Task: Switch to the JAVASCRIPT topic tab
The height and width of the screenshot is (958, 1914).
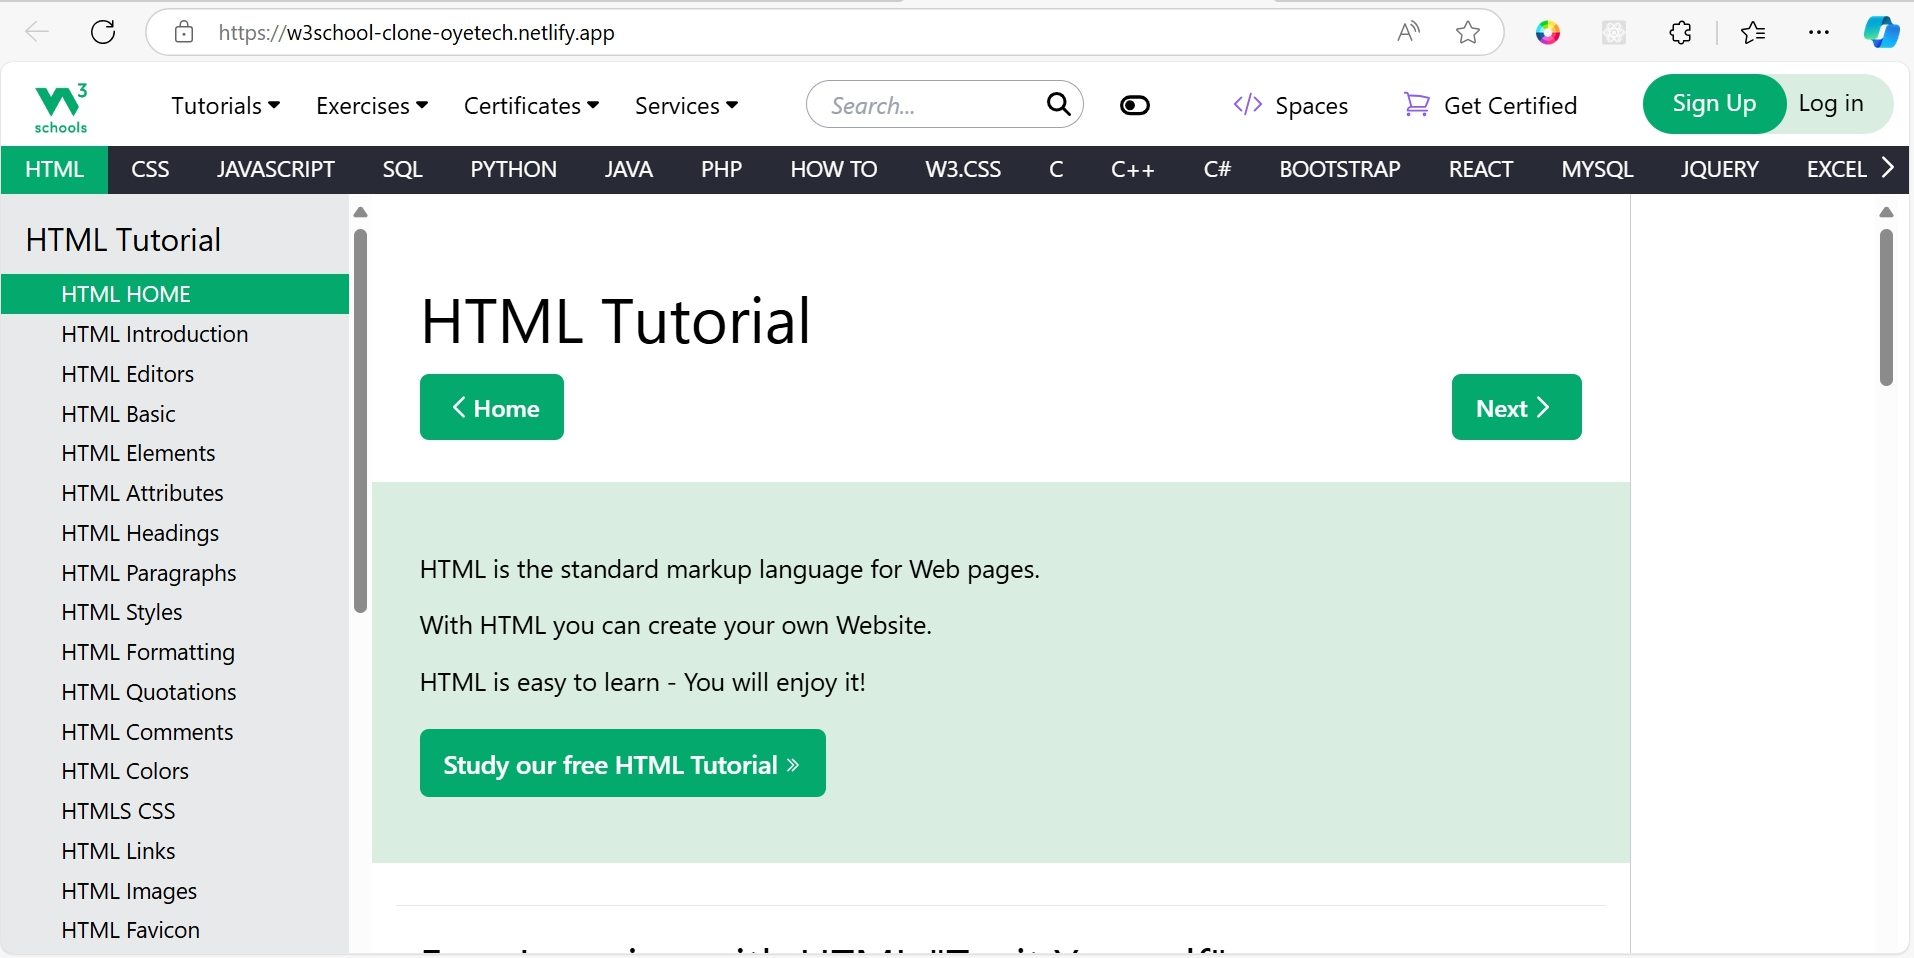Action: pyautogui.click(x=275, y=169)
